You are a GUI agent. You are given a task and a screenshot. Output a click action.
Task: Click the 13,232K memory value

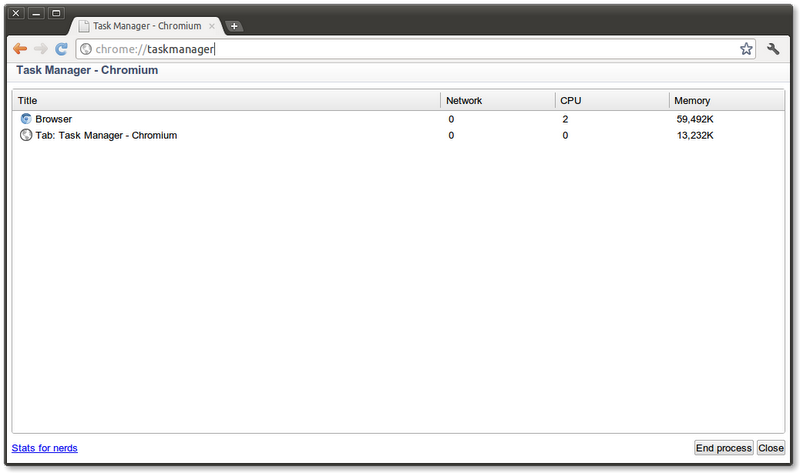click(x=695, y=135)
